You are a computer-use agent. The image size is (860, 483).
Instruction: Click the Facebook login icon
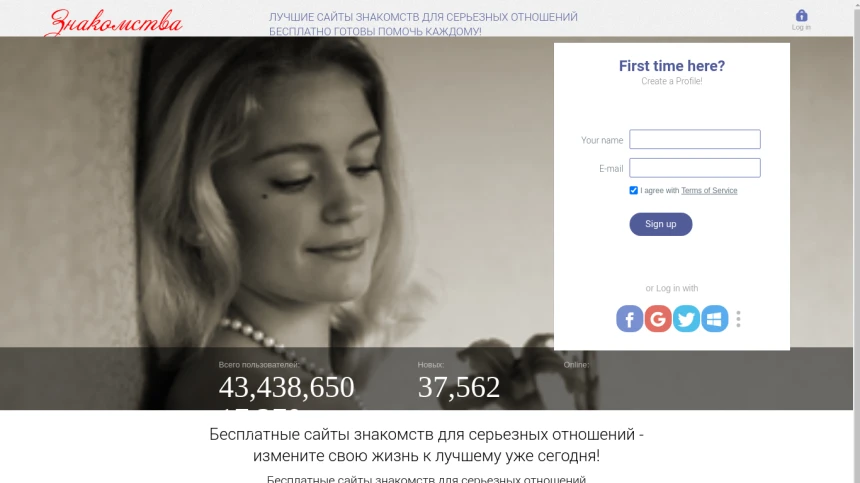629,319
